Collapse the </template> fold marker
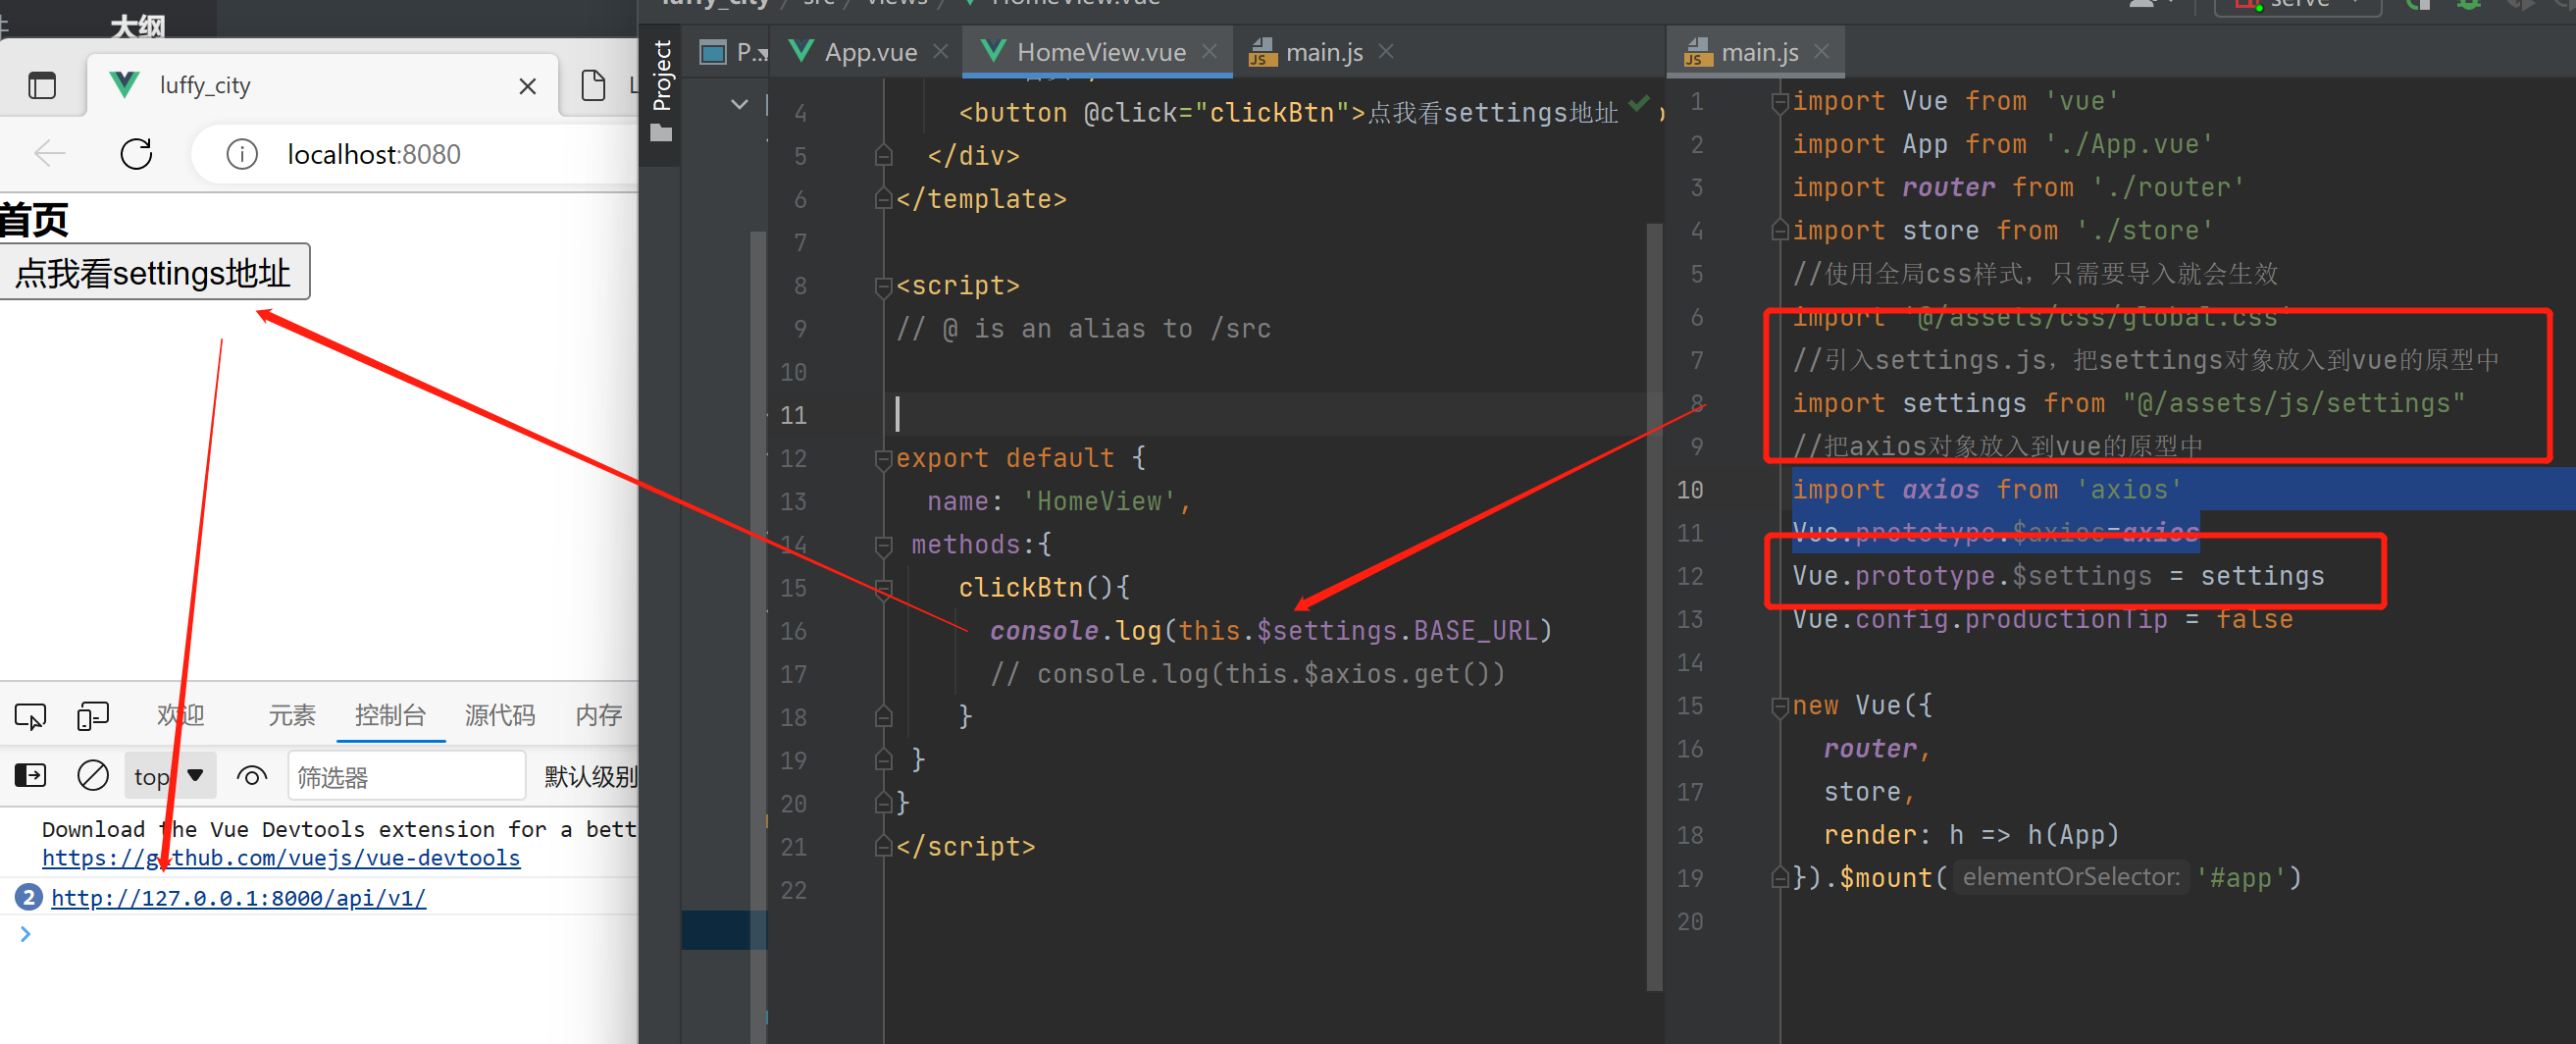This screenshot has height=1044, width=2576. coord(883,198)
